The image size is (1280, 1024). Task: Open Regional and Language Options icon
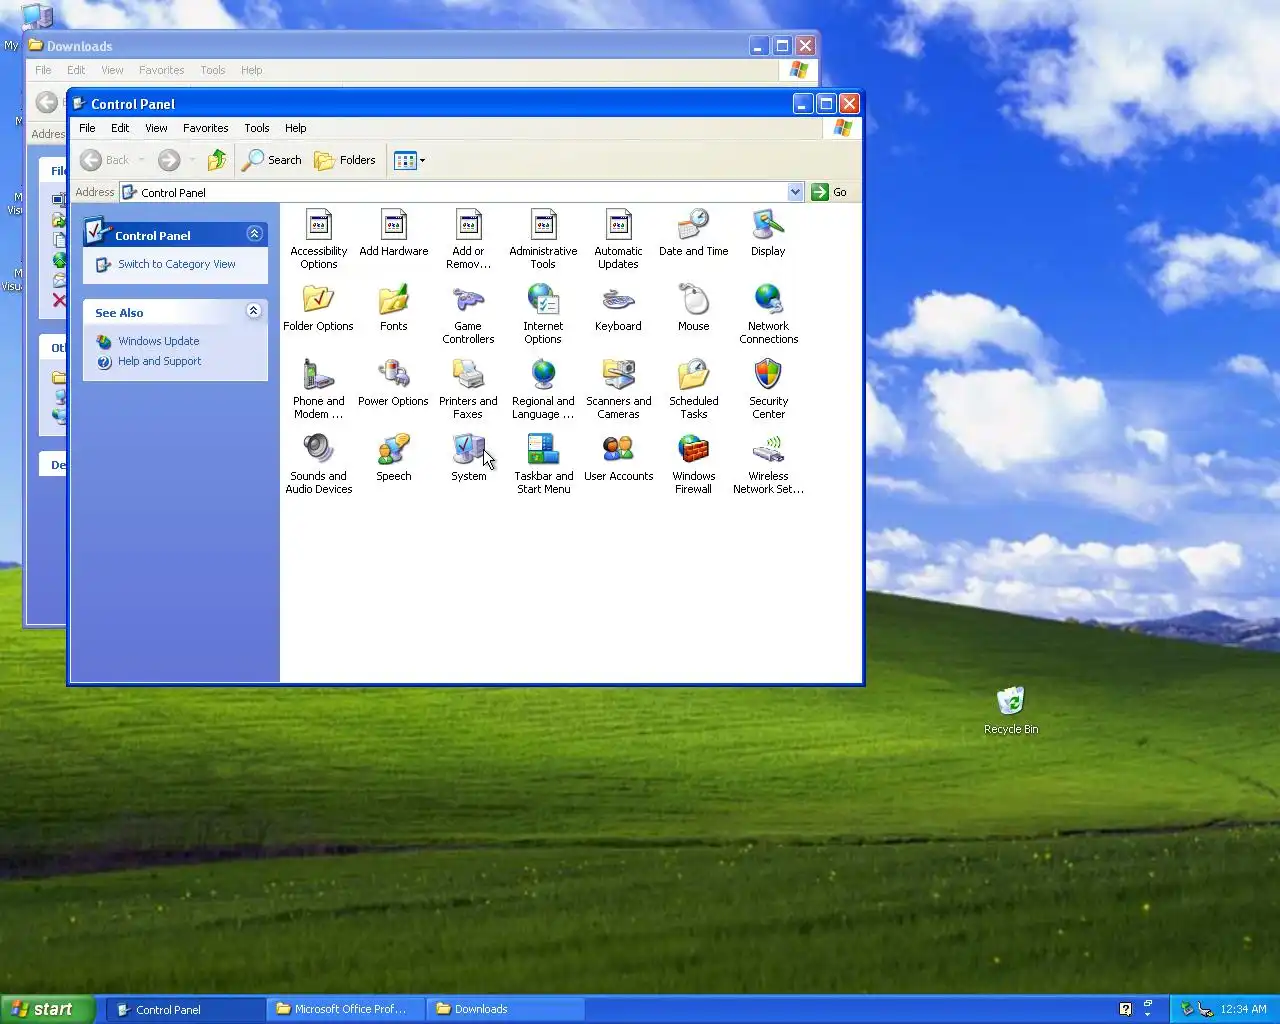point(543,388)
